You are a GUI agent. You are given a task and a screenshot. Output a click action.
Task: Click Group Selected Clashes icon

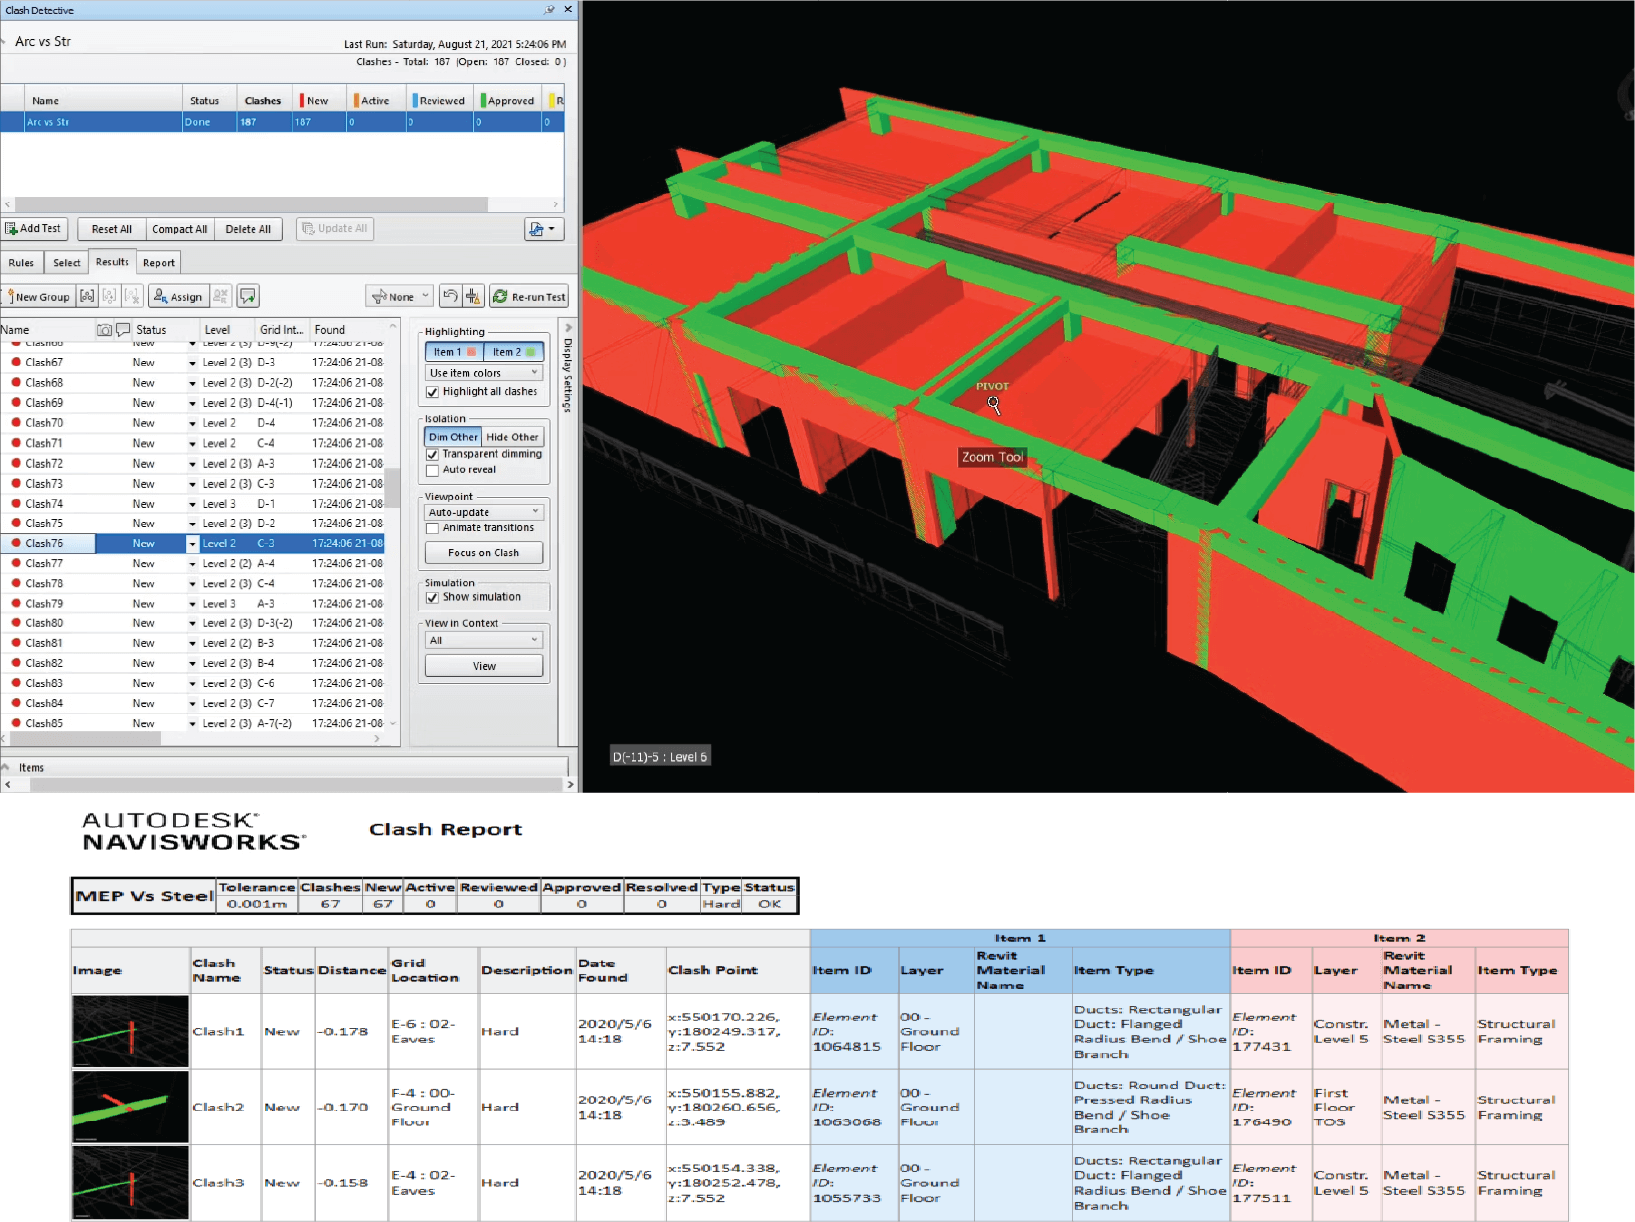pos(87,296)
